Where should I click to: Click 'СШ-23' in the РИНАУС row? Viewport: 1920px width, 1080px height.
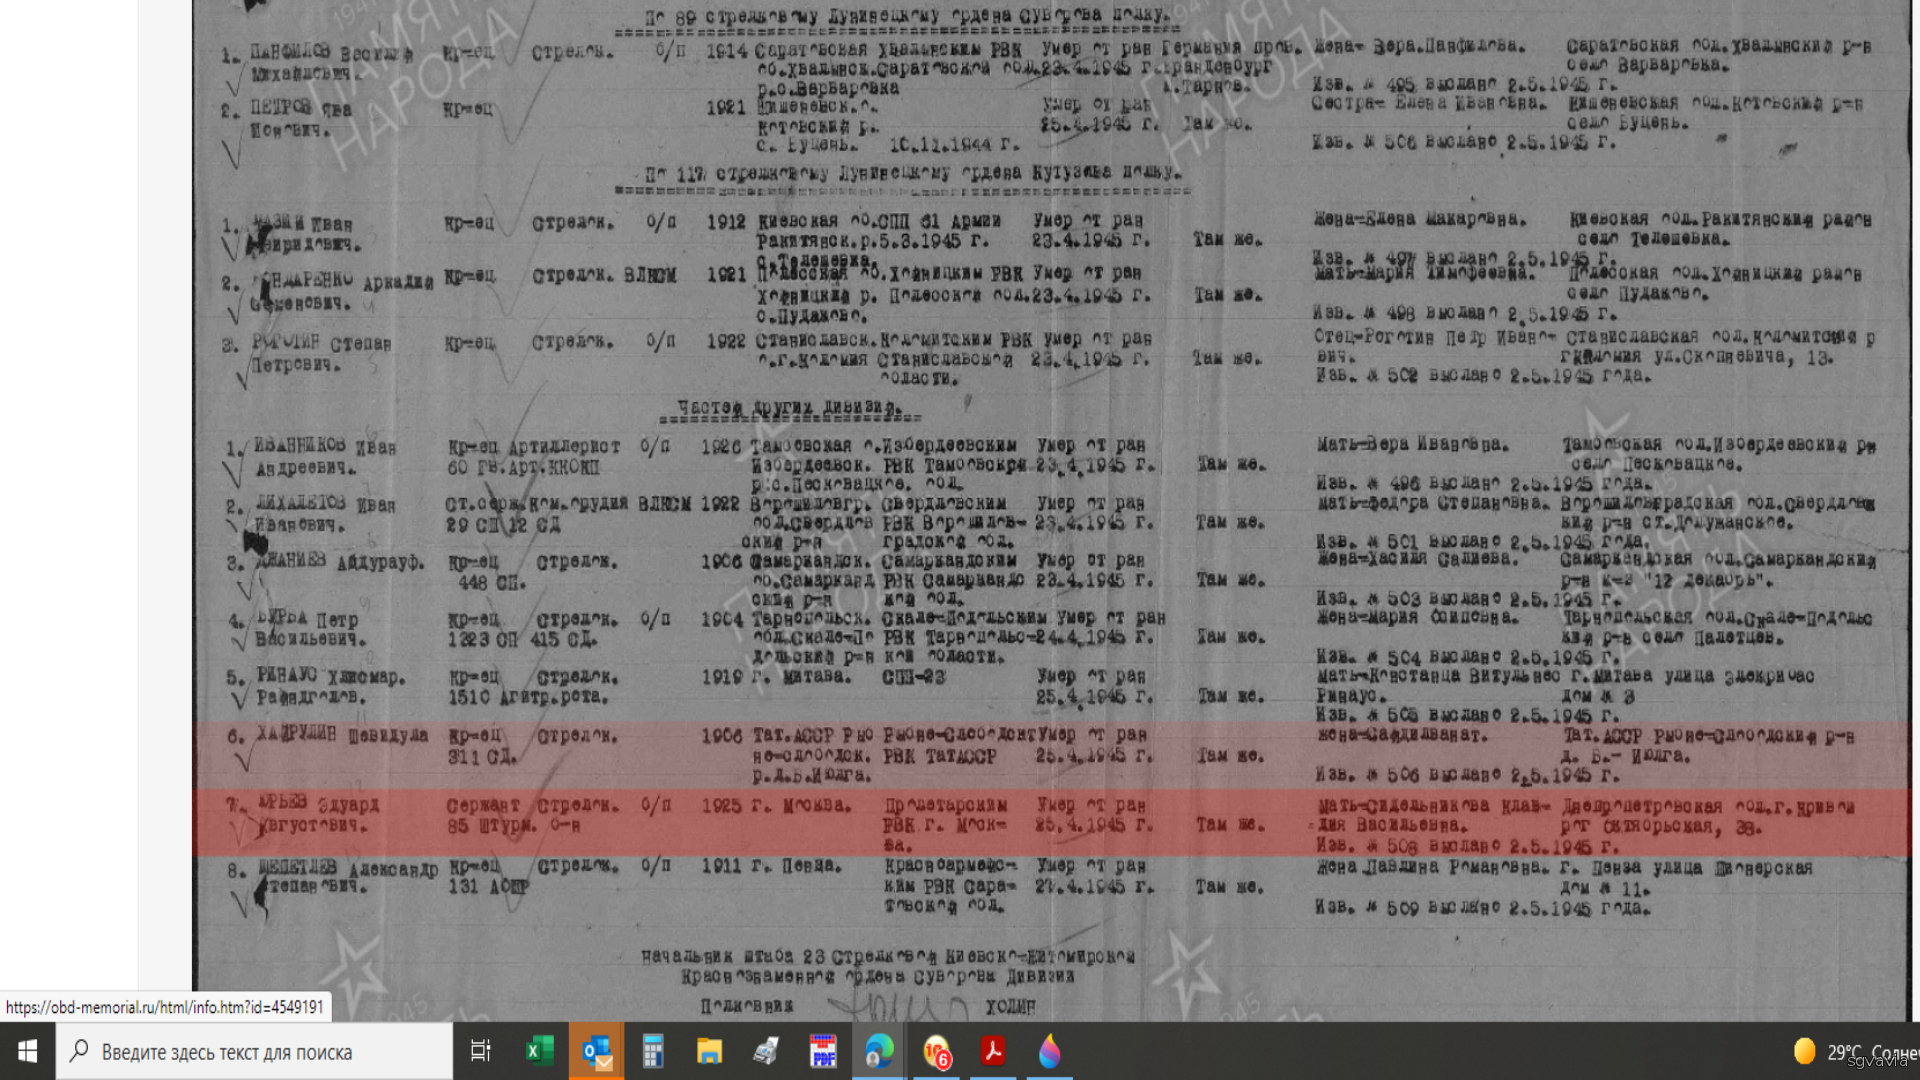[x=914, y=677]
